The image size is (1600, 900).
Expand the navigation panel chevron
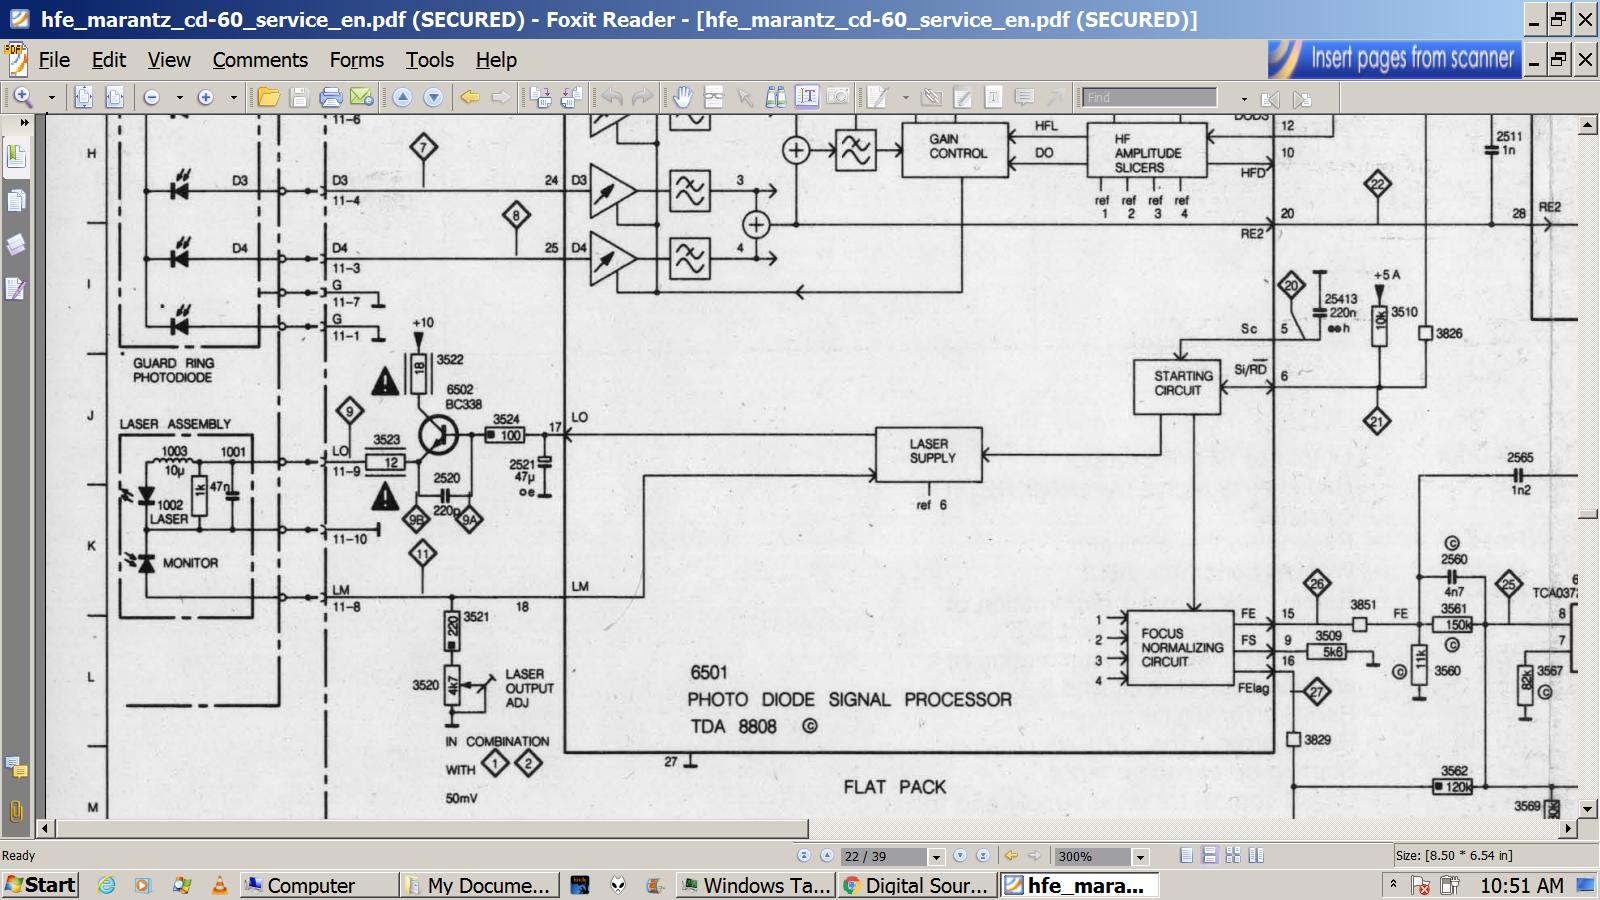pos(24,123)
